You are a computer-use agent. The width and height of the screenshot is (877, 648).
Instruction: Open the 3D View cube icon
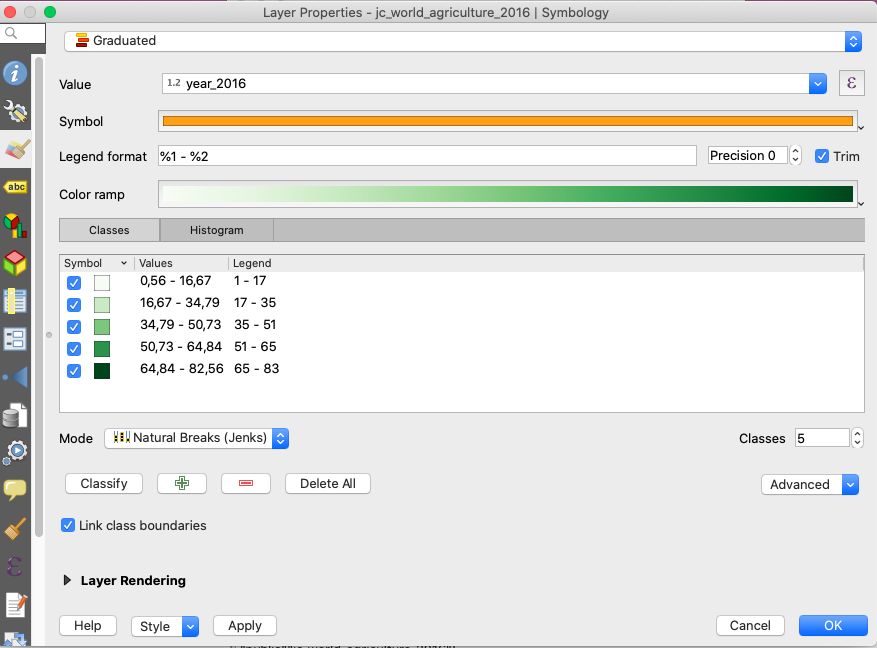click(x=15, y=263)
